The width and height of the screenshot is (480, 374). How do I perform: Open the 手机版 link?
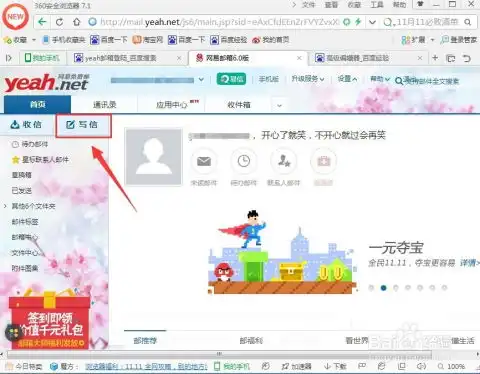tap(269, 79)
